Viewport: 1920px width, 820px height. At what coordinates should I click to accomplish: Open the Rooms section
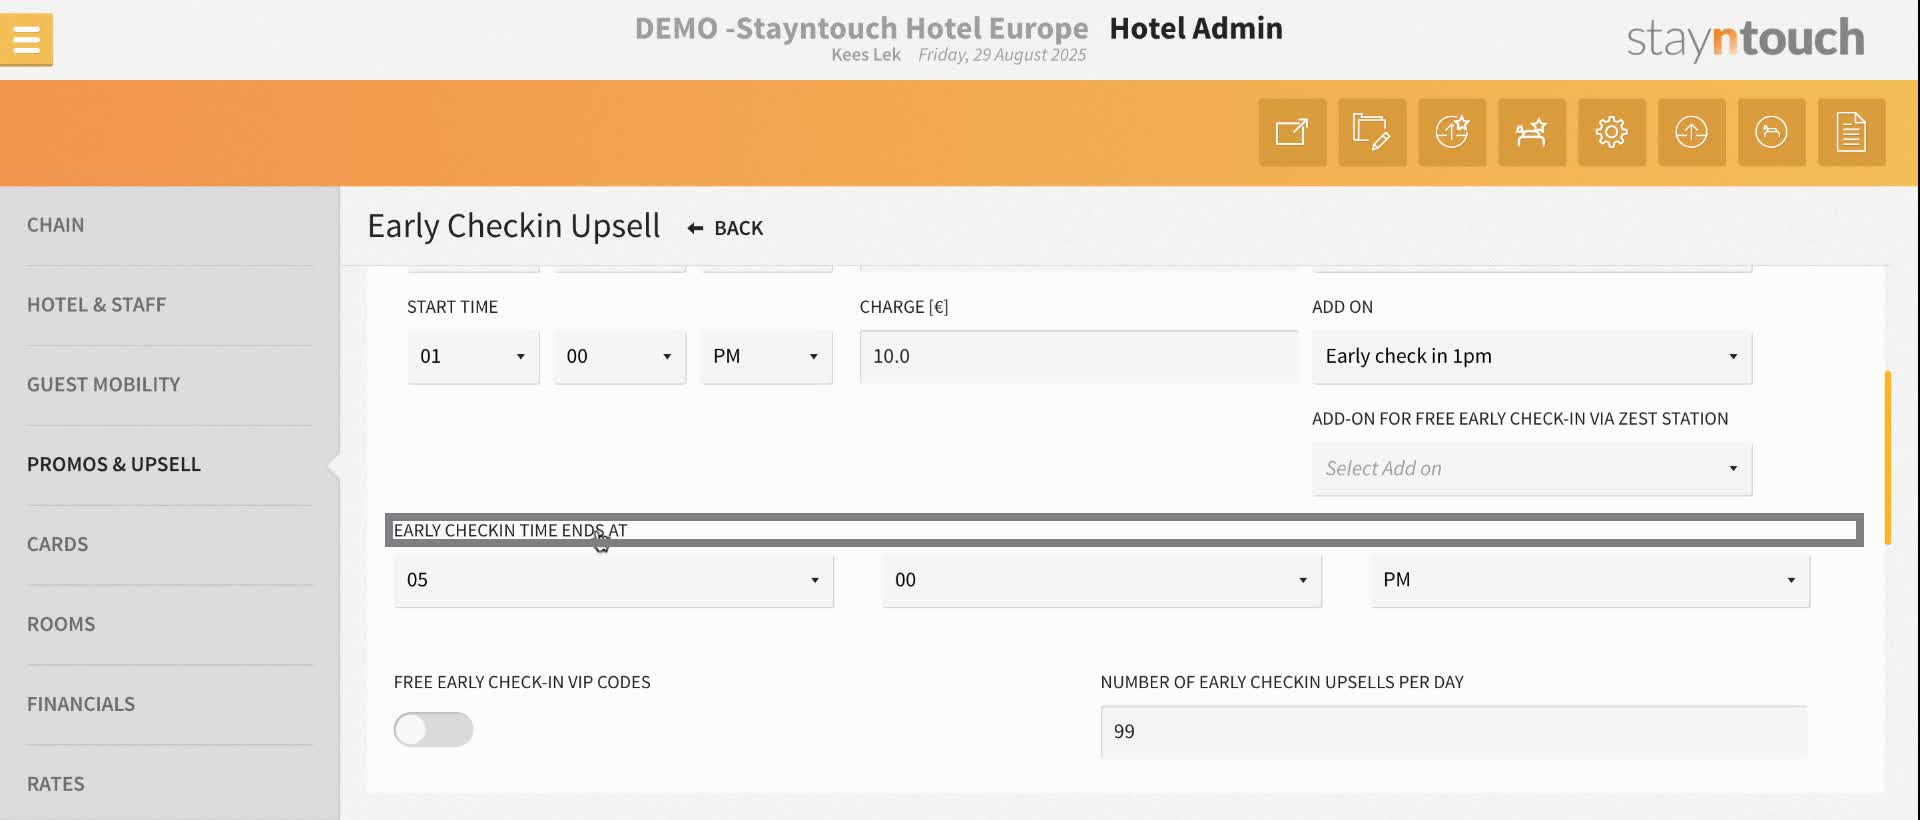pos(61,625)
